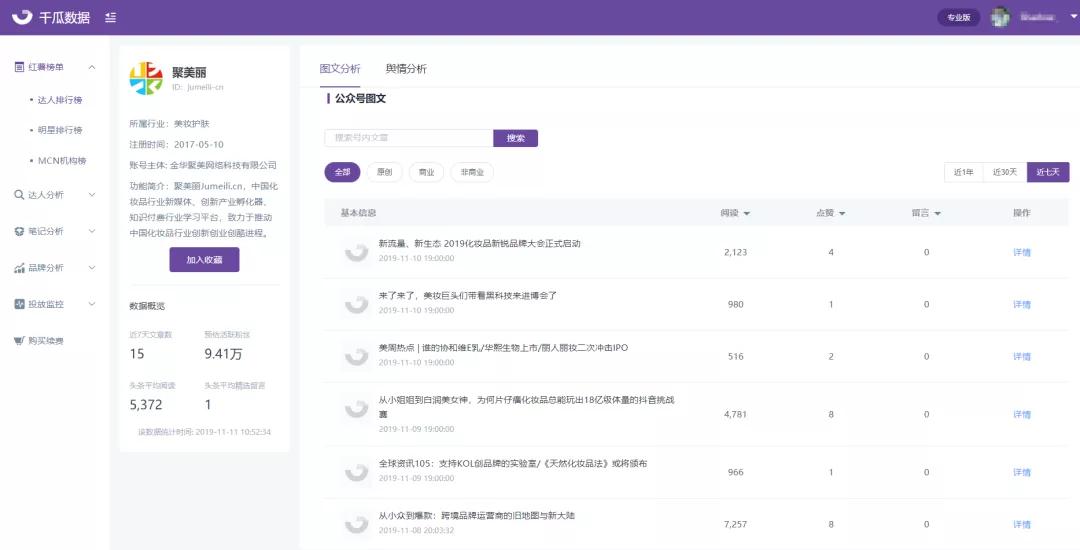Click the 专业版 badge in the header

click(959, 18)
